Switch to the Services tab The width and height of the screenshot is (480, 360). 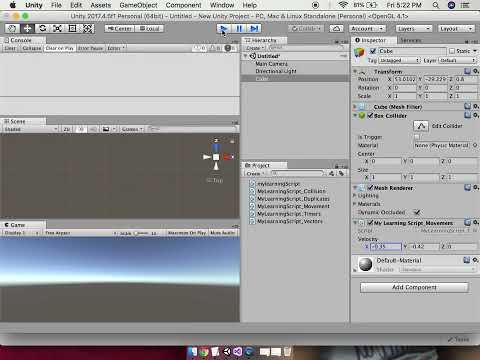(410, 40)
